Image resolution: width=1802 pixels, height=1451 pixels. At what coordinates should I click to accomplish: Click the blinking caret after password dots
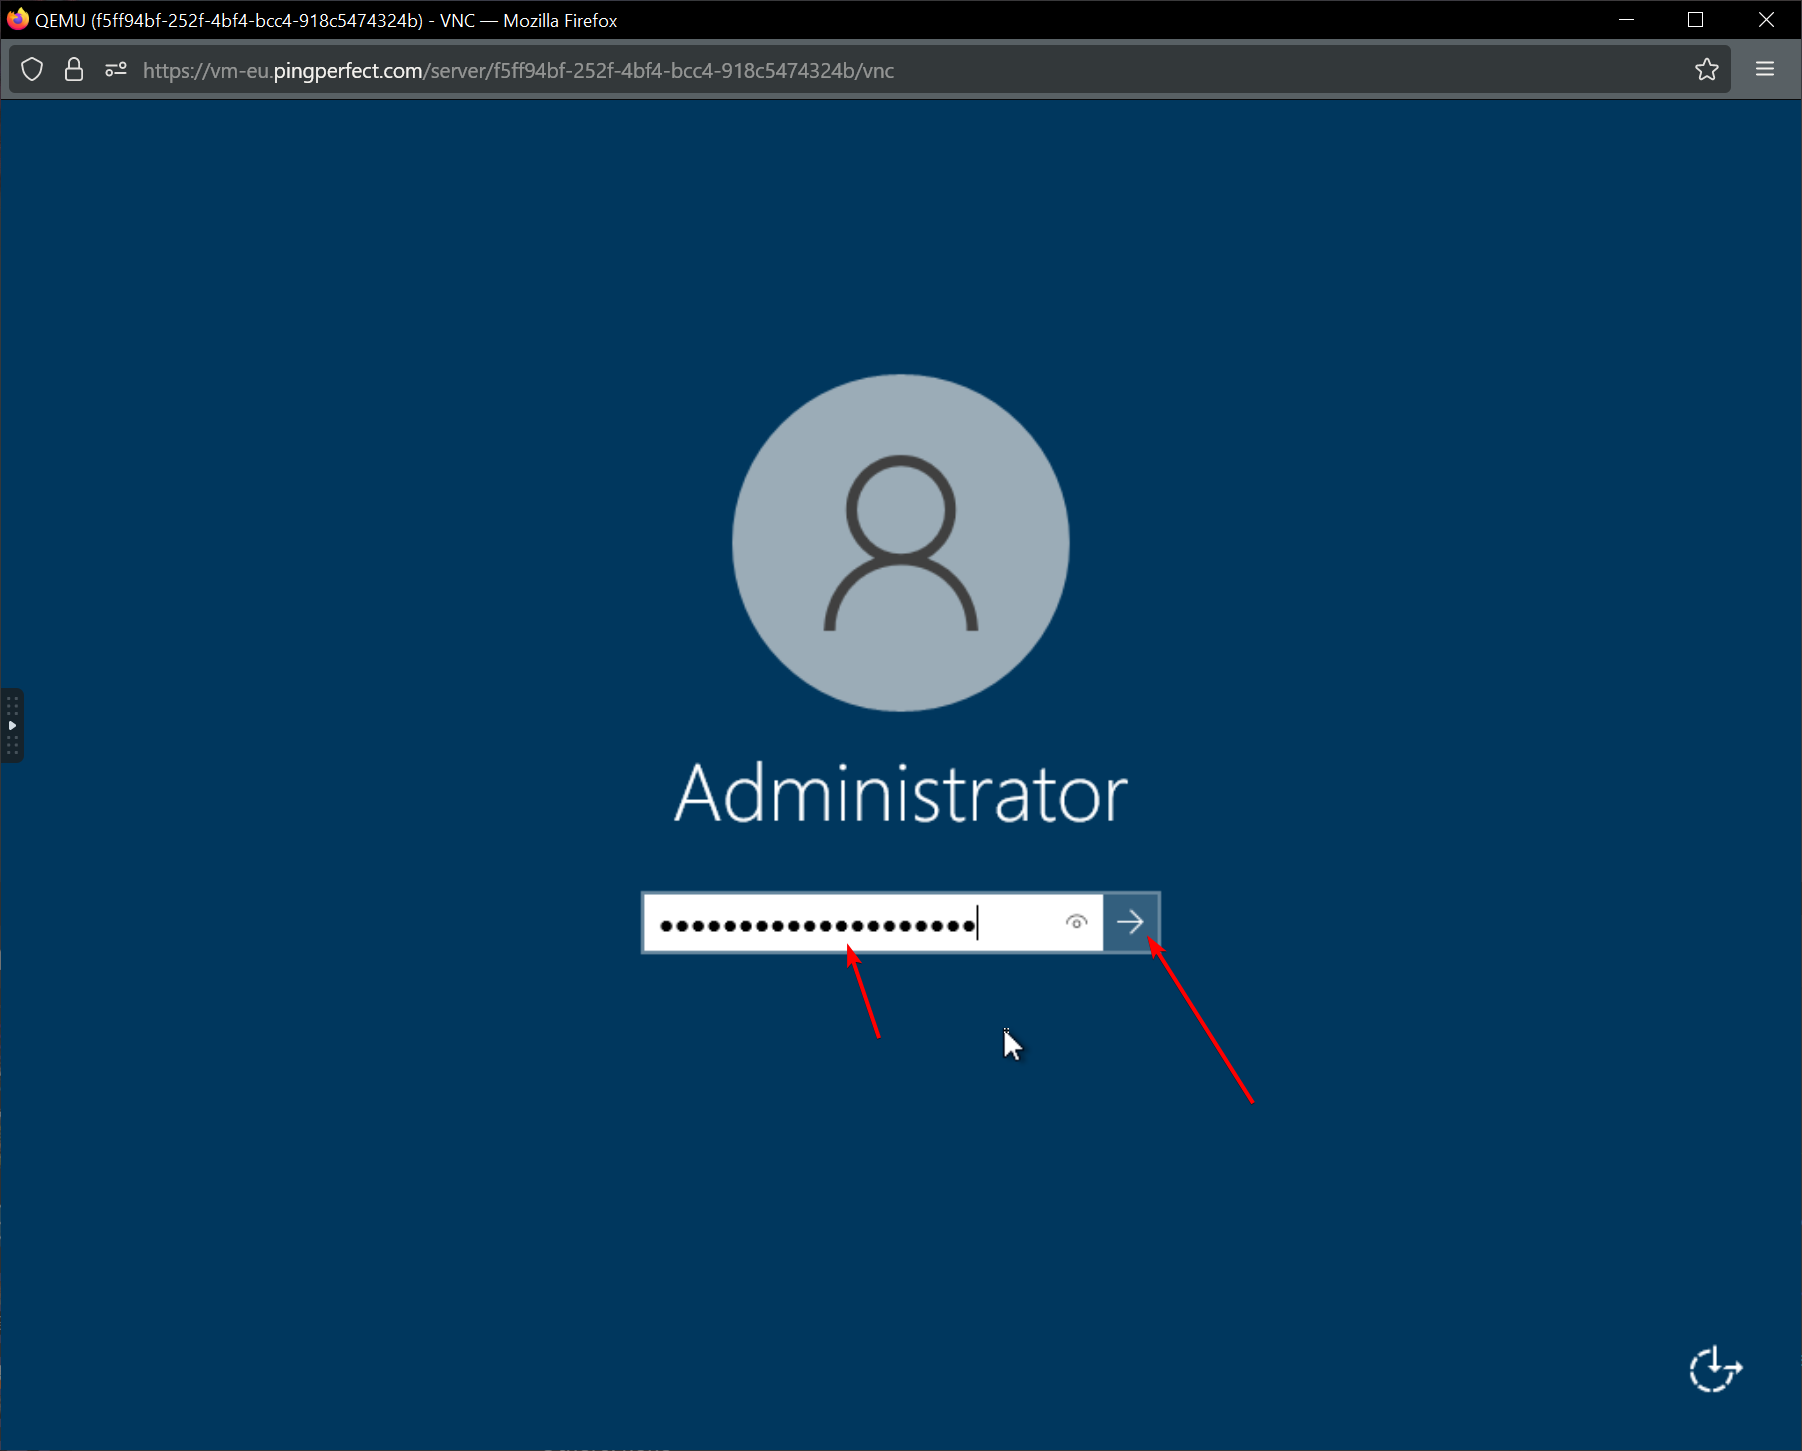tap(979, 922)
